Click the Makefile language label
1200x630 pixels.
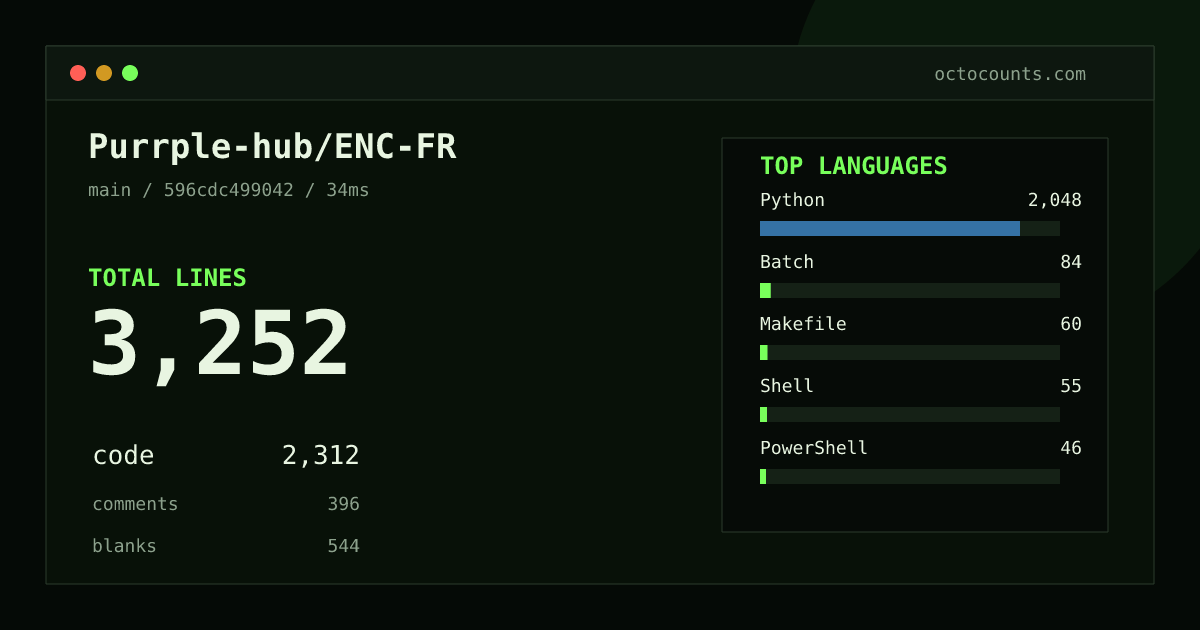pyautogui.click(x=803, y=324)
